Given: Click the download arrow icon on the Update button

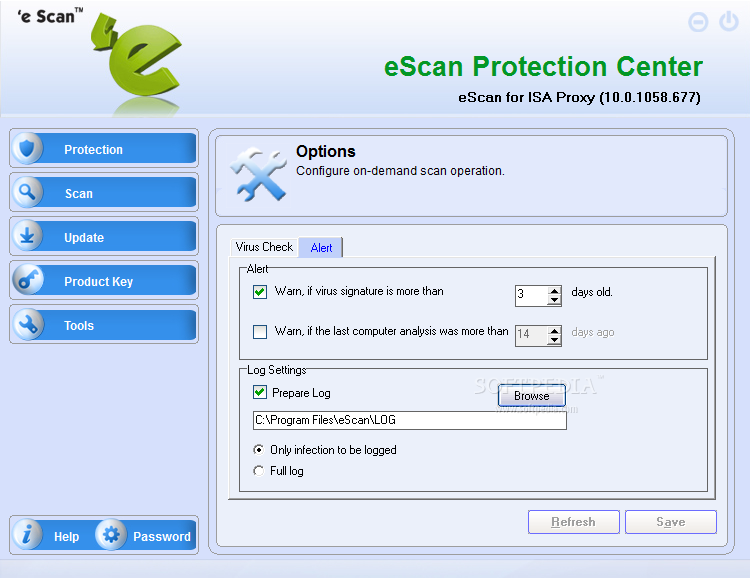Looking at the screenshot, I should point(27,236).
